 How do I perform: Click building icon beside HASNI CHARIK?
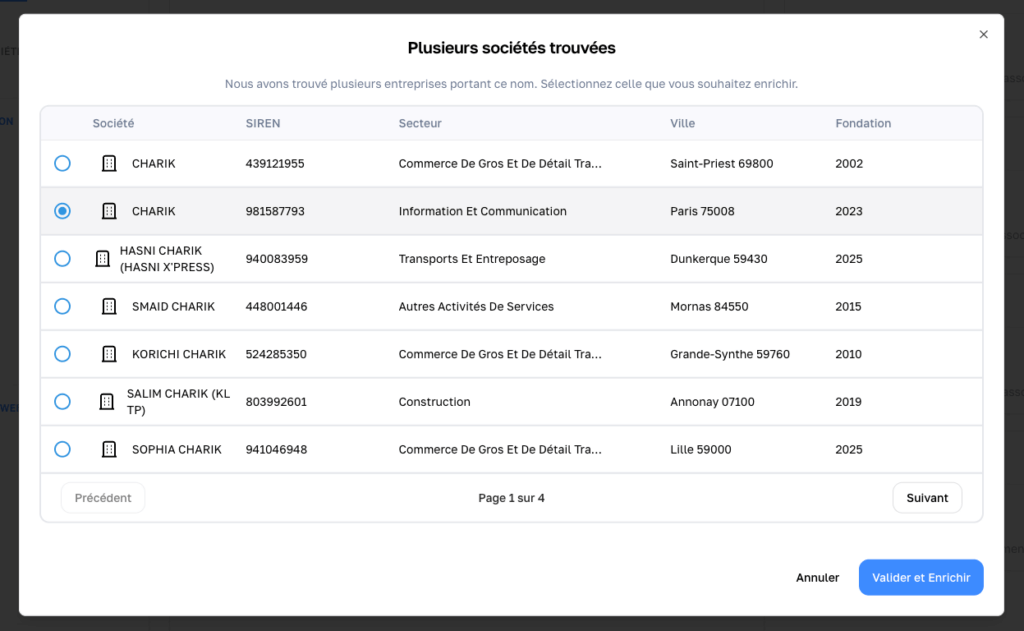pos(102,259)
